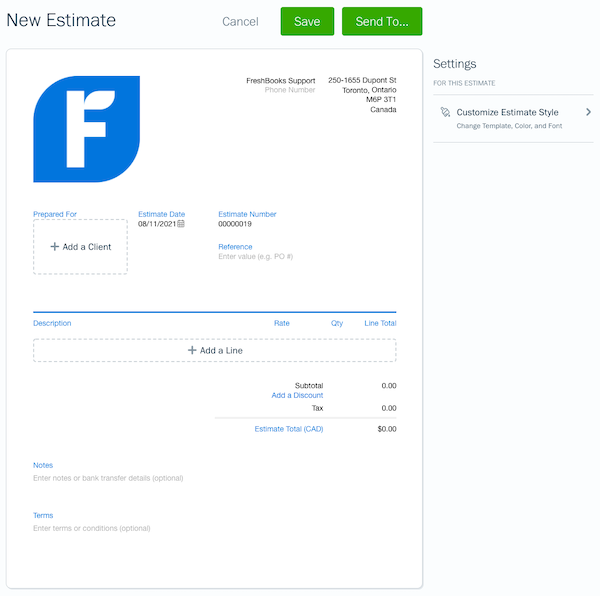The image size is (600, 596).
Task: Cancel the new estimate
Action: (x=240, y=22)
